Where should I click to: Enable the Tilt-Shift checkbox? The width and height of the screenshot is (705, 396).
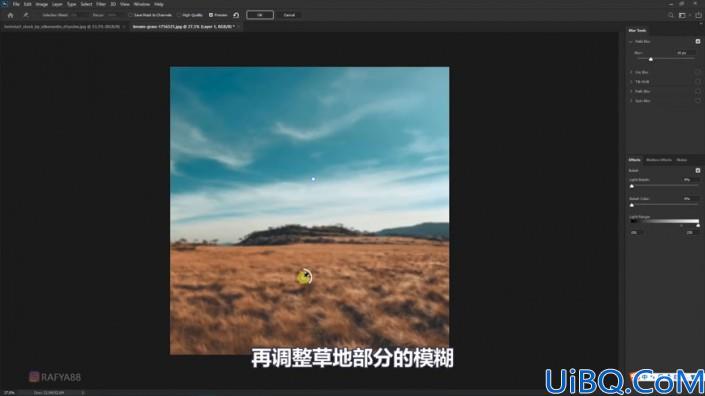698,81
